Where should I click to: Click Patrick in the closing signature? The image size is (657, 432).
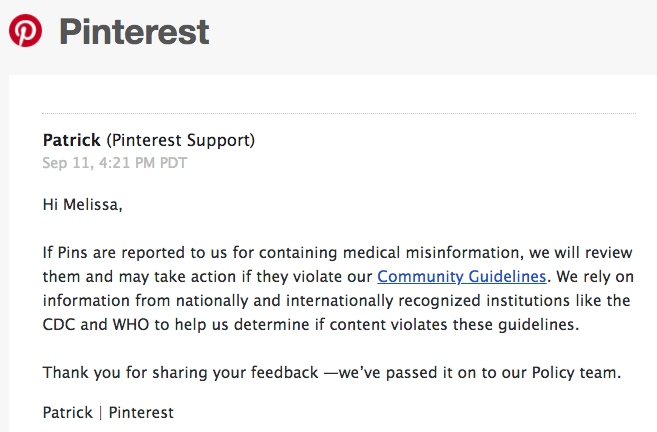tap(67, 412)
